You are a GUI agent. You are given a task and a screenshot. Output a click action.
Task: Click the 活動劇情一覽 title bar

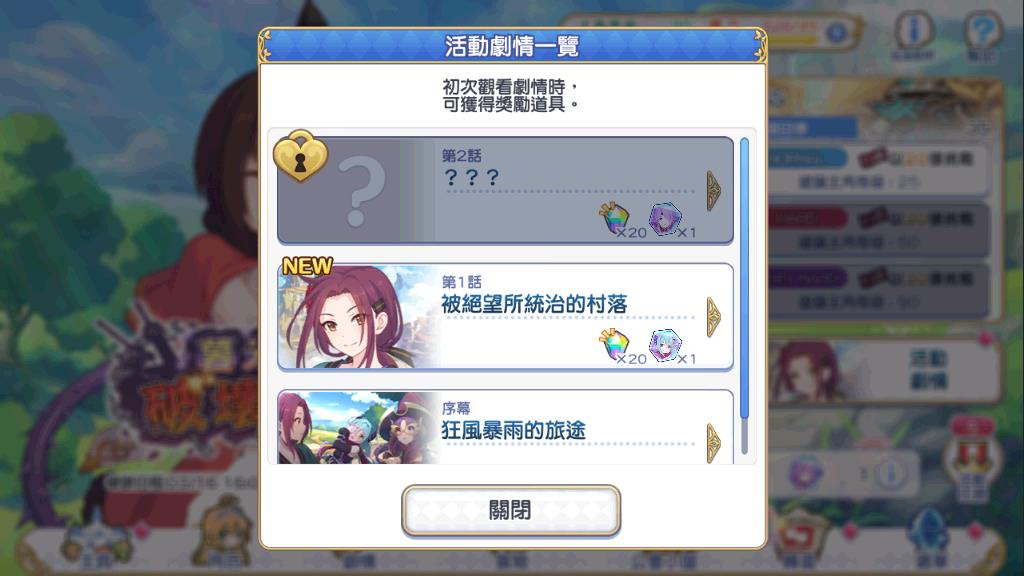[512, 46]
